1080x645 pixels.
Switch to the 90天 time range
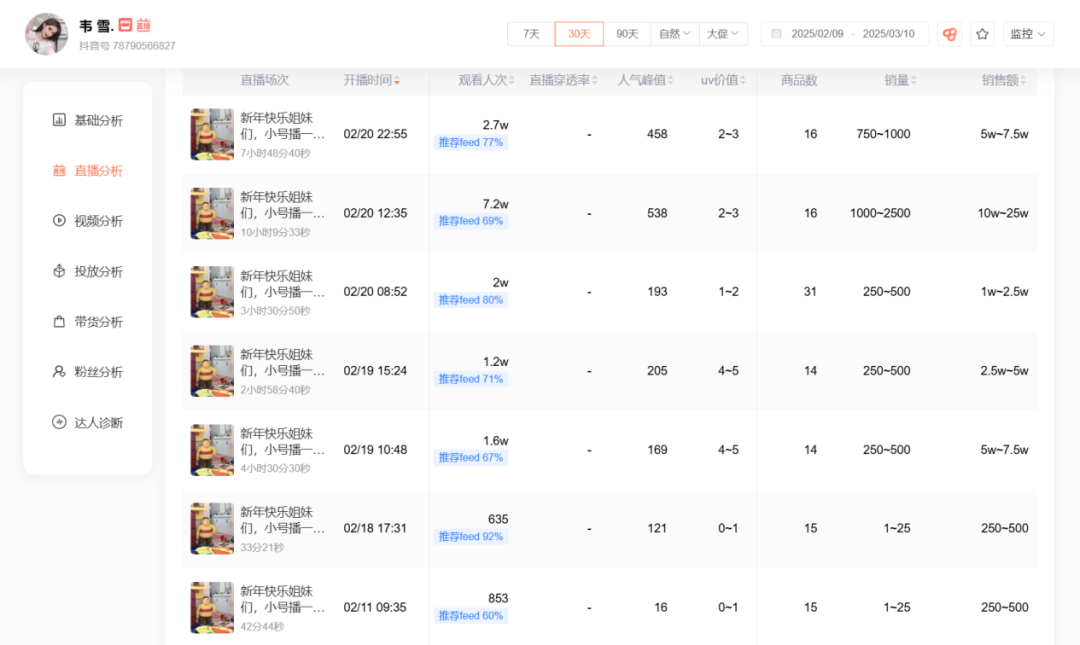click(x=627, y=34)
